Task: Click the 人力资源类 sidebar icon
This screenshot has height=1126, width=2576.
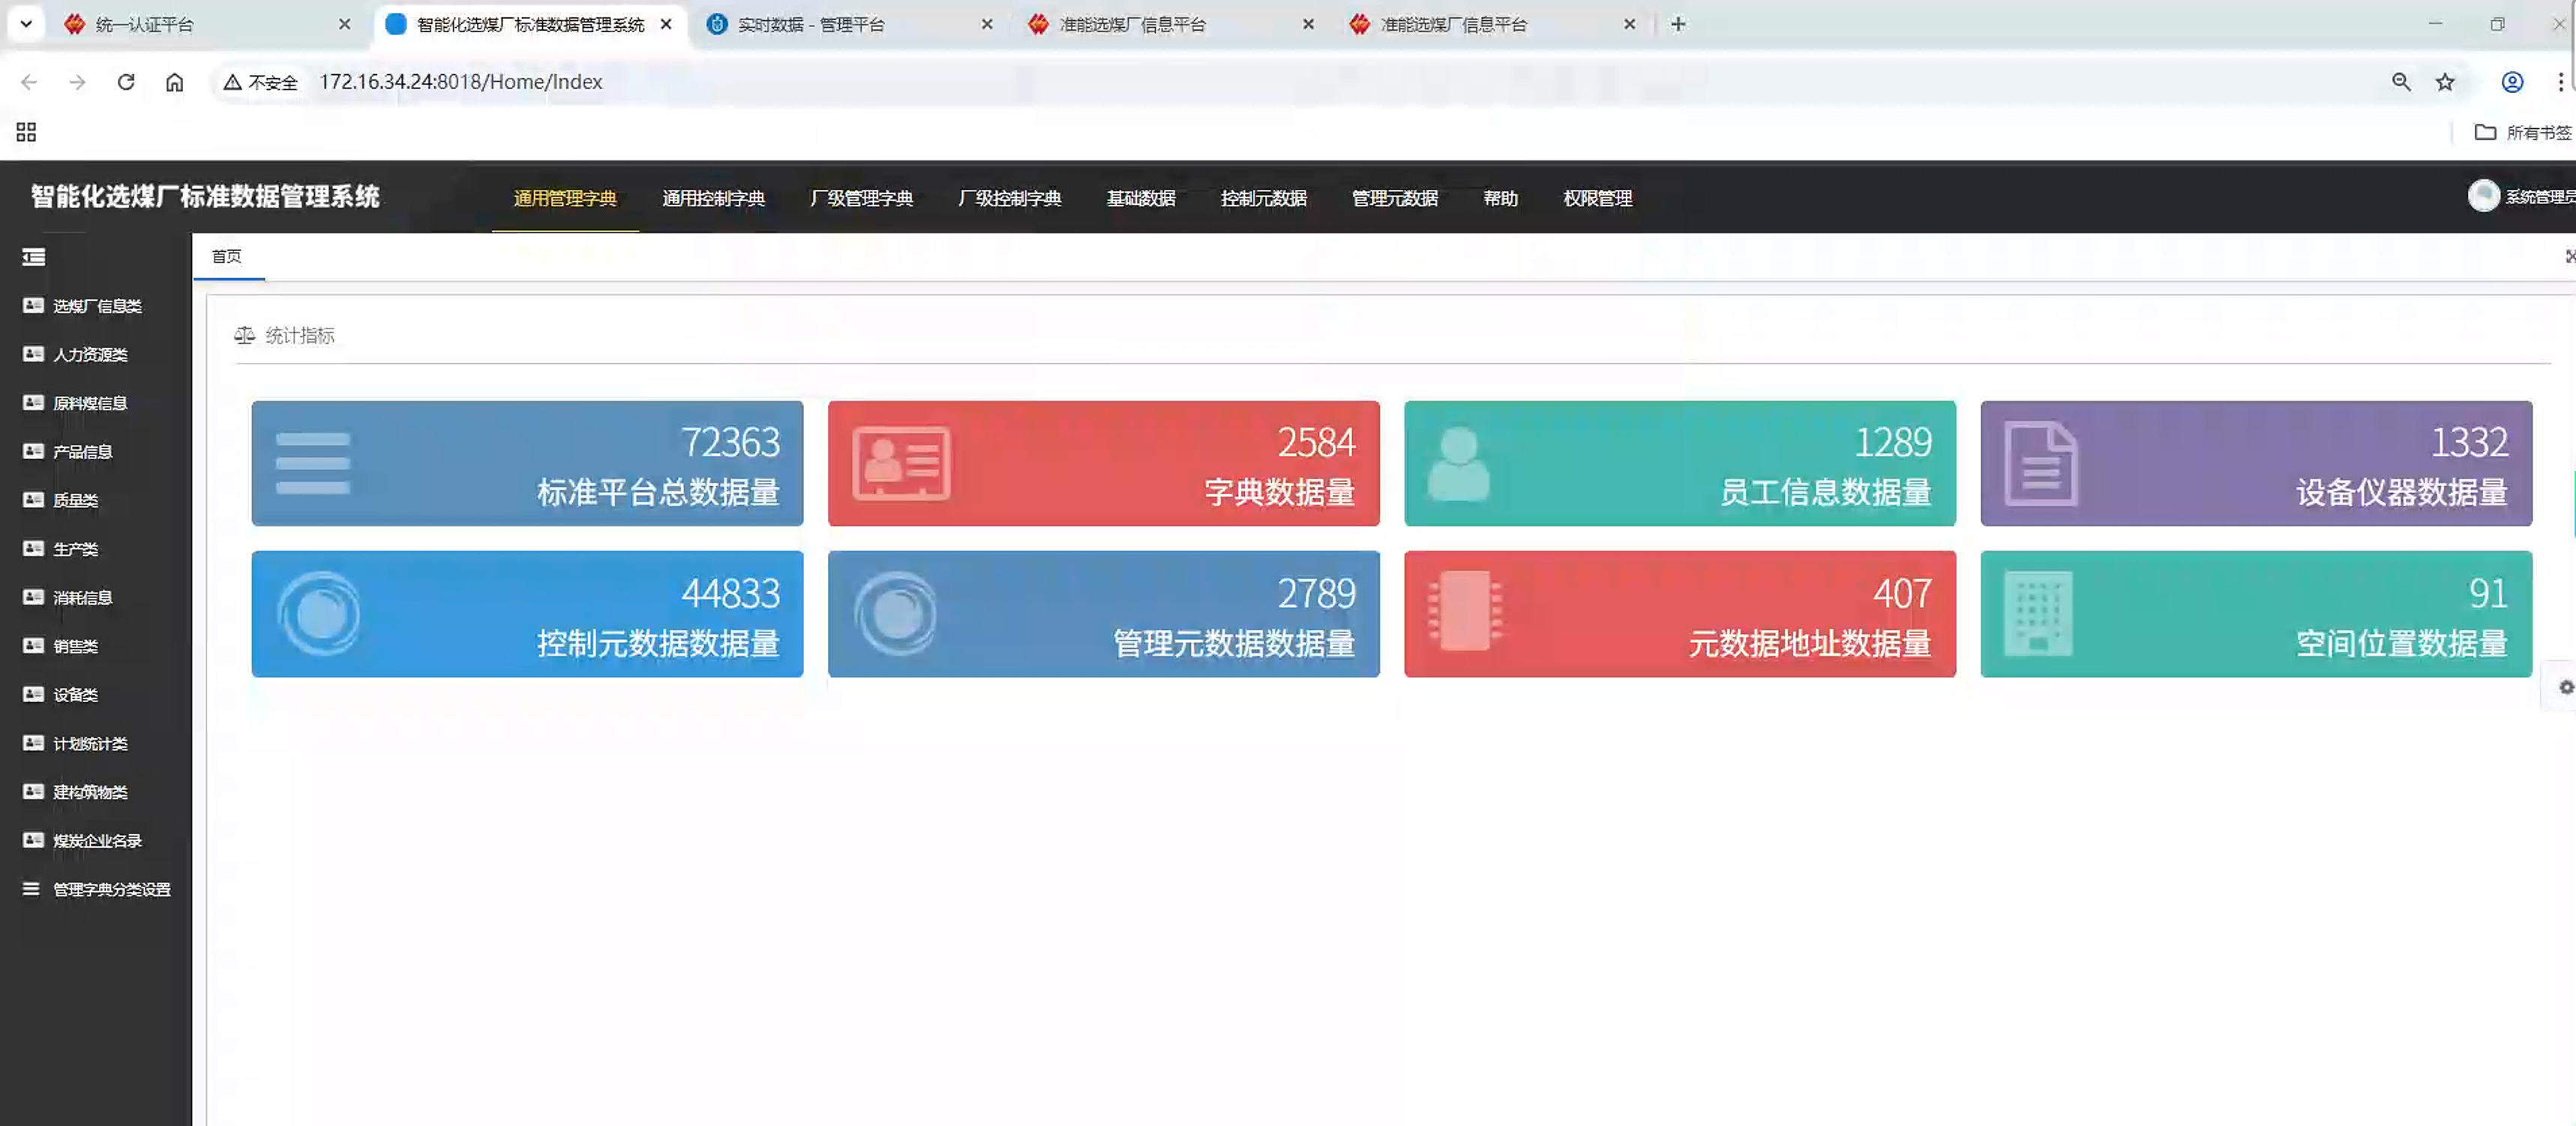Action: point(33,354)
